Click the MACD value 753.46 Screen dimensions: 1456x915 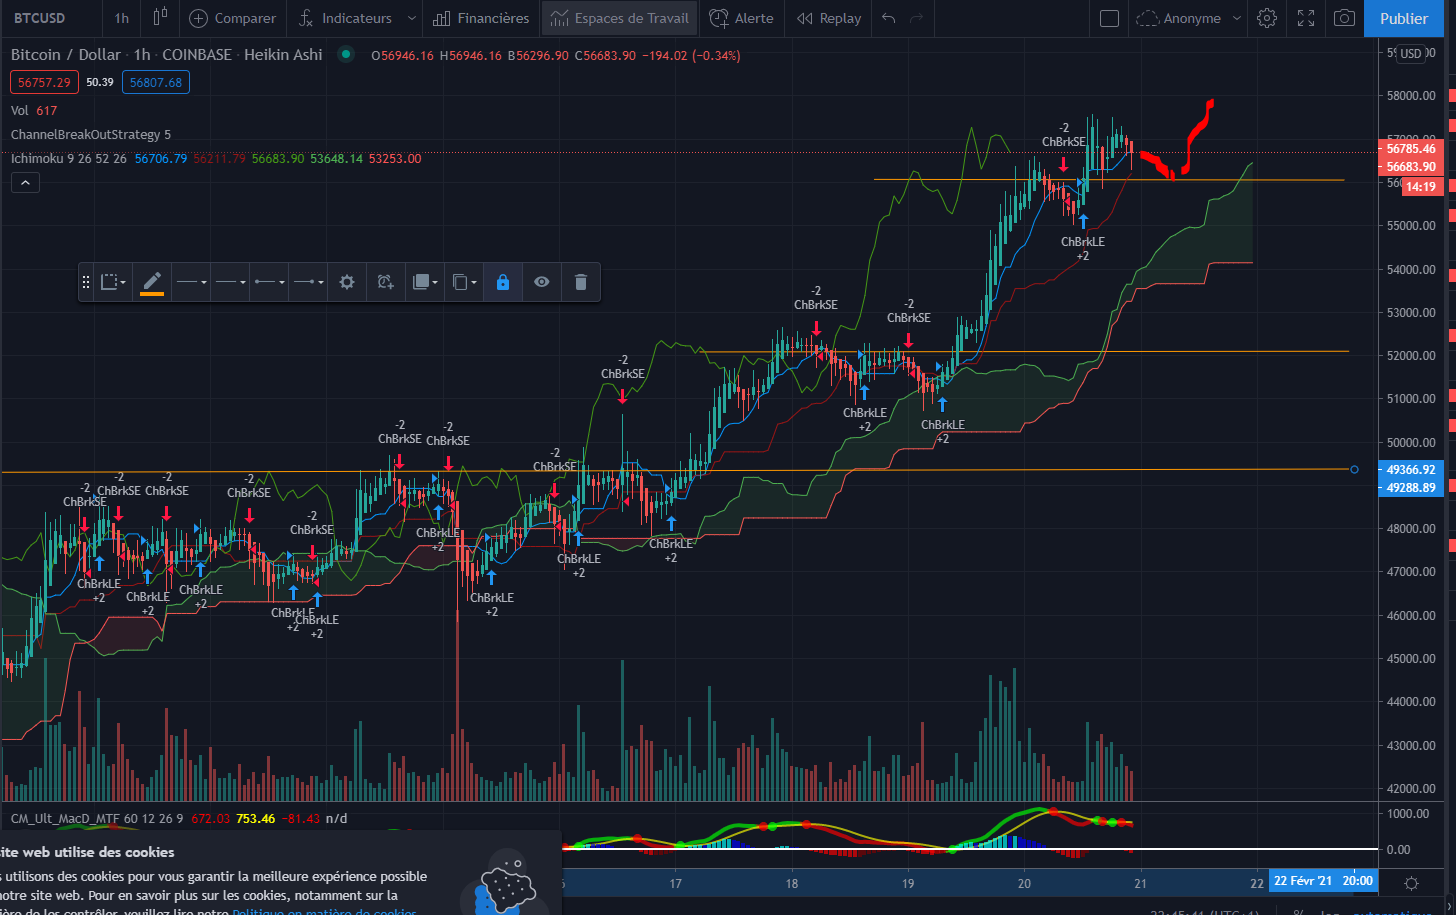pyautogui.click(x=255, y=818)
